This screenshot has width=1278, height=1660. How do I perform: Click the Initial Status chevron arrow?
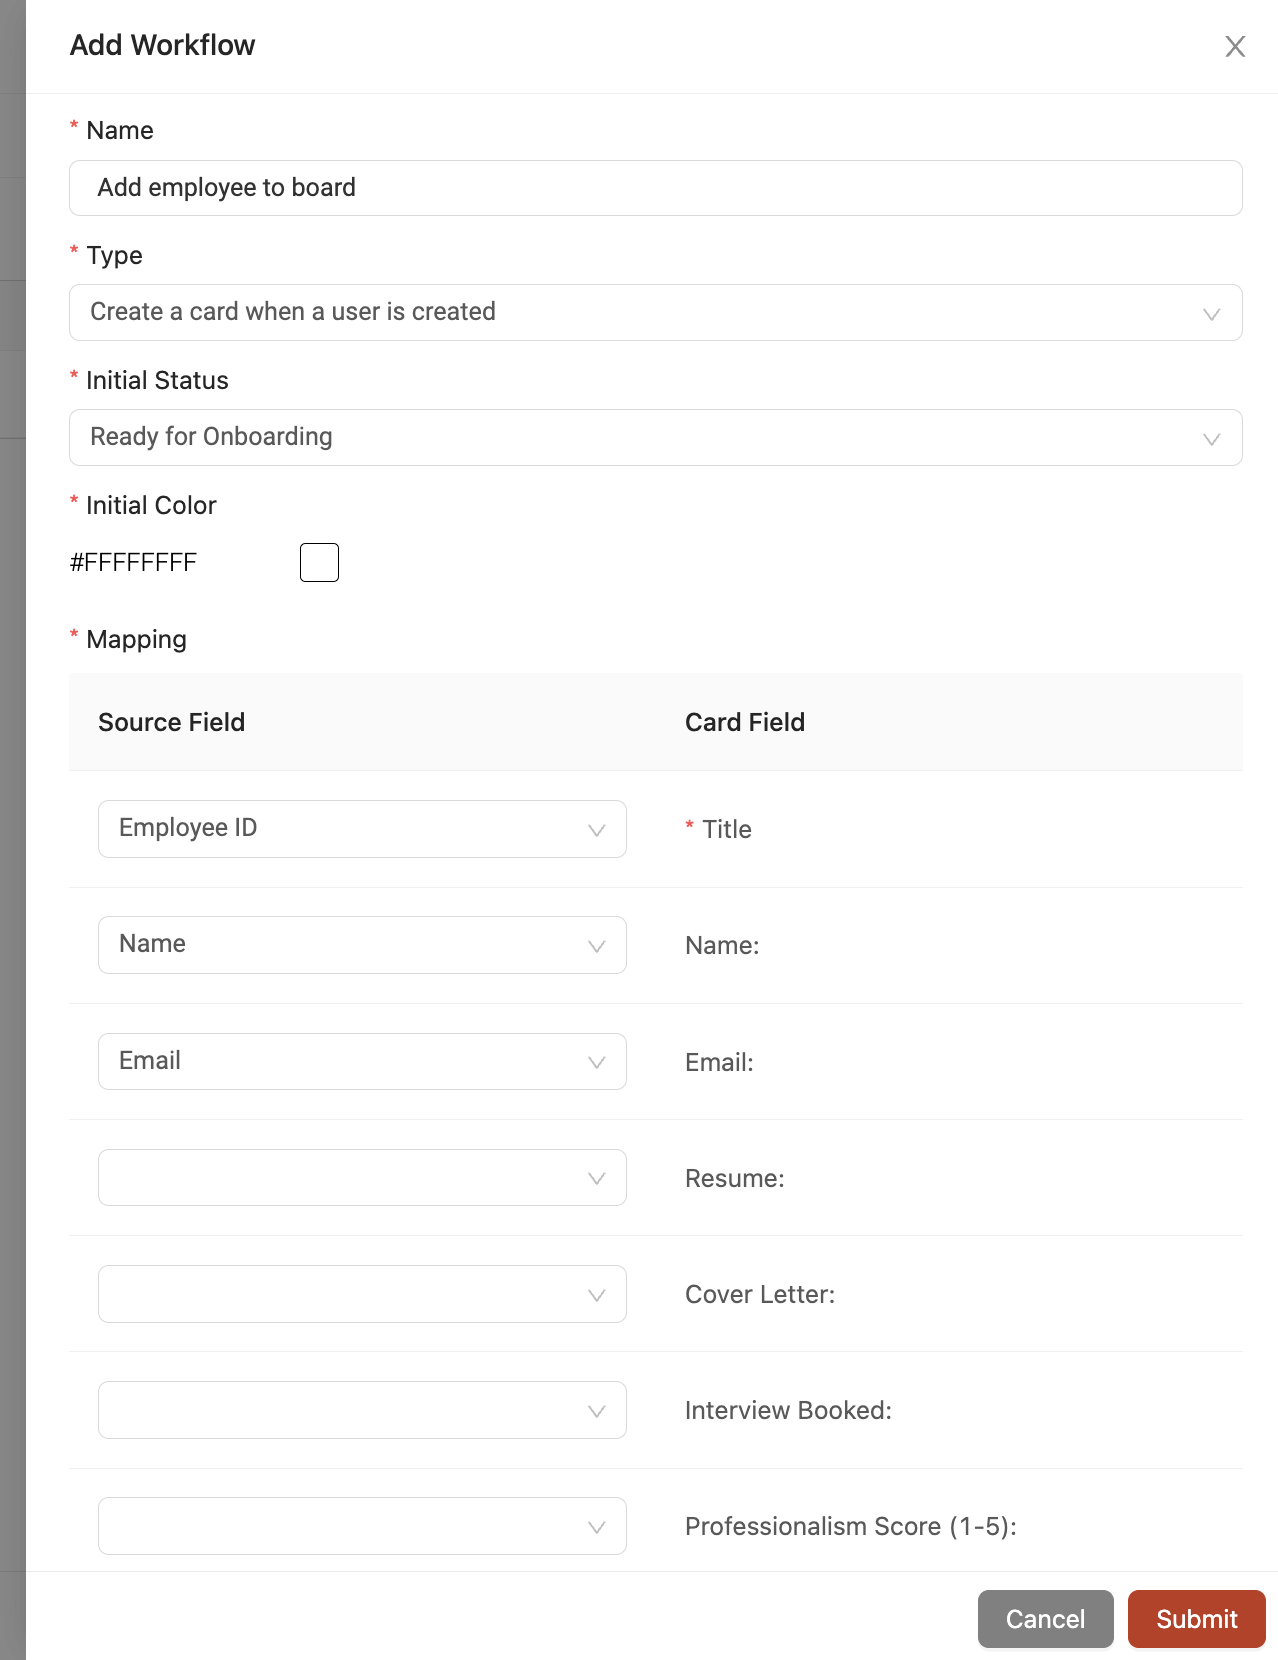click(1211, 439)
